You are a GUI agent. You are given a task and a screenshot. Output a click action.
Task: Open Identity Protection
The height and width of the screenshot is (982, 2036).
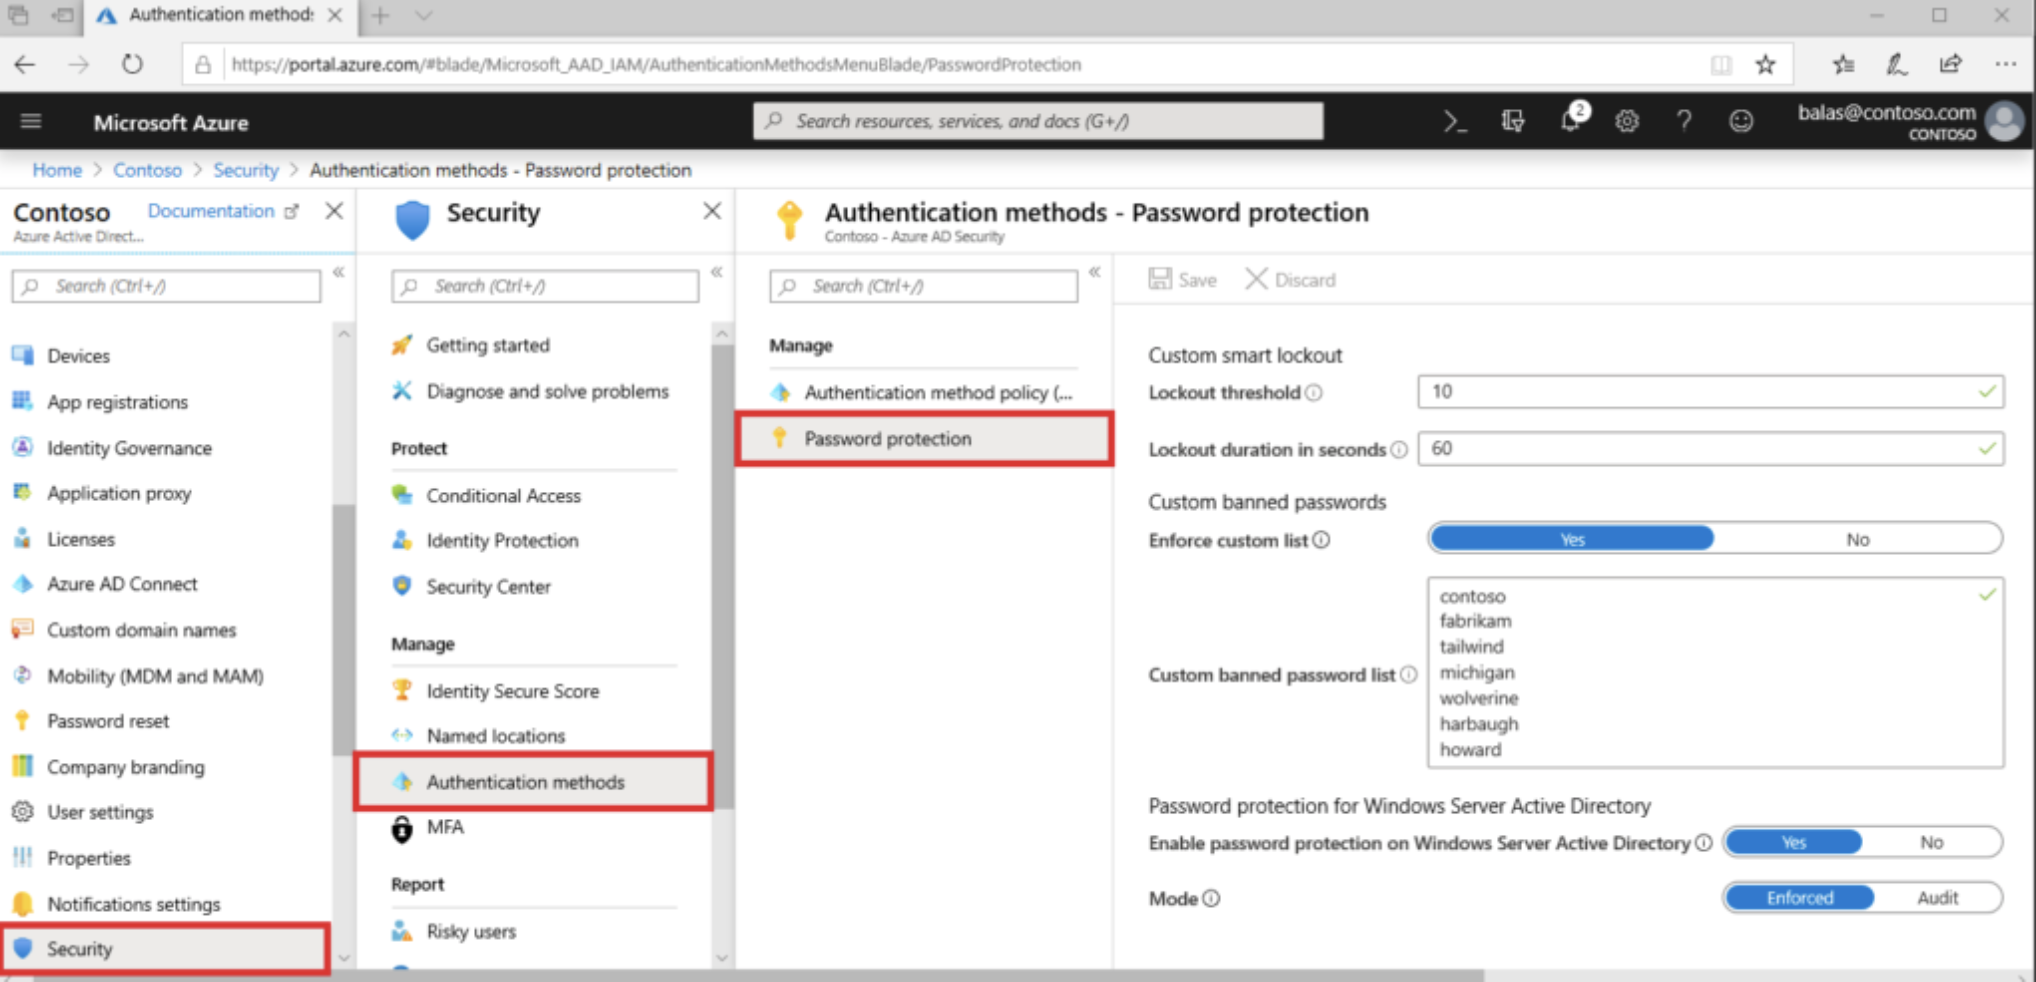(x=501, y=540)
